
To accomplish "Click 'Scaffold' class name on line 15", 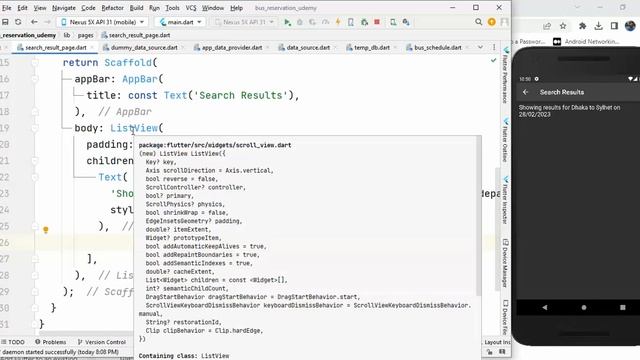I will (x=128, y=63).
